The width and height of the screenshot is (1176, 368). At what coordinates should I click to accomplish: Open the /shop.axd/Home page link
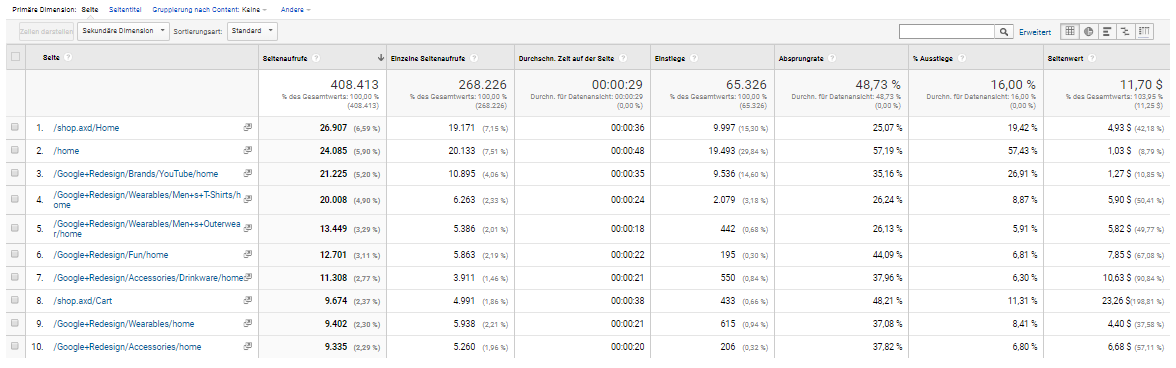pos(86,128)
